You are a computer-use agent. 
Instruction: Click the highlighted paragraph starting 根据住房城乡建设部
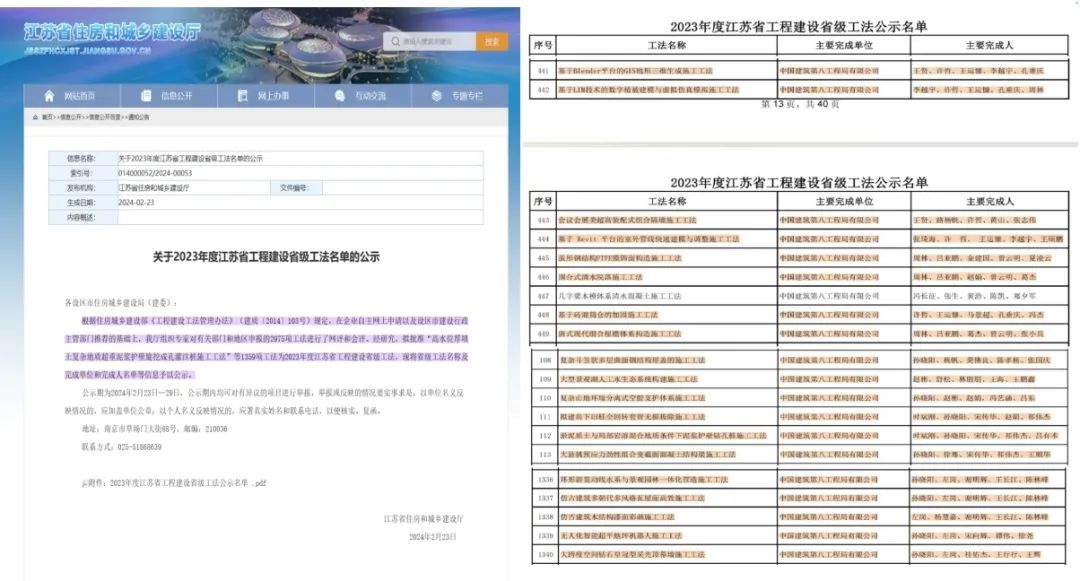coord(267,348)
